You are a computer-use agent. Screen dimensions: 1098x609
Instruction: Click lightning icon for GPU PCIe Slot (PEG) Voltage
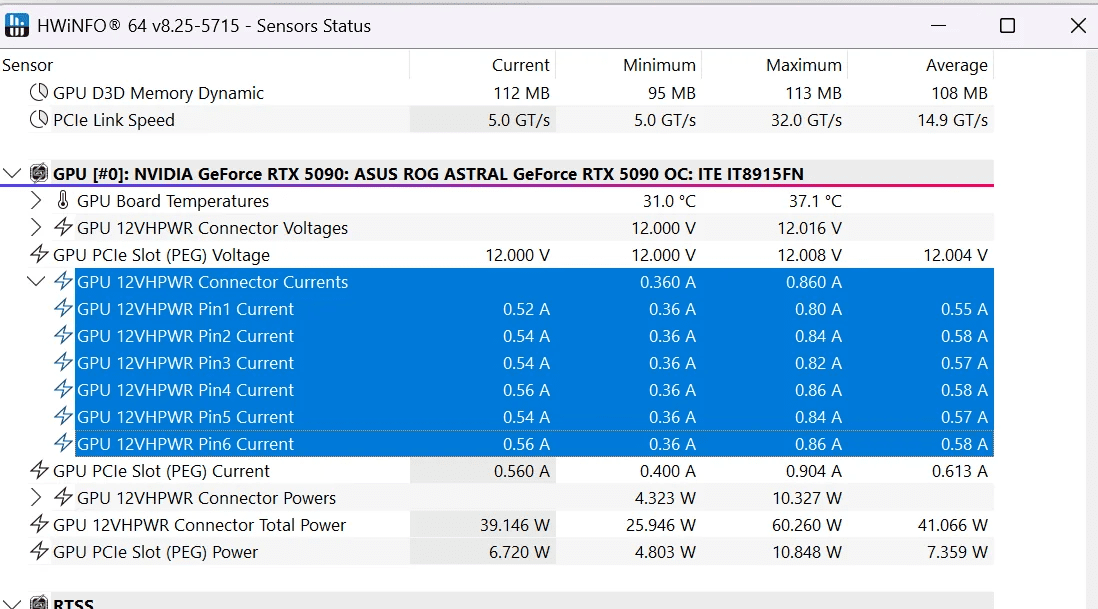click(x=40, y=255)
